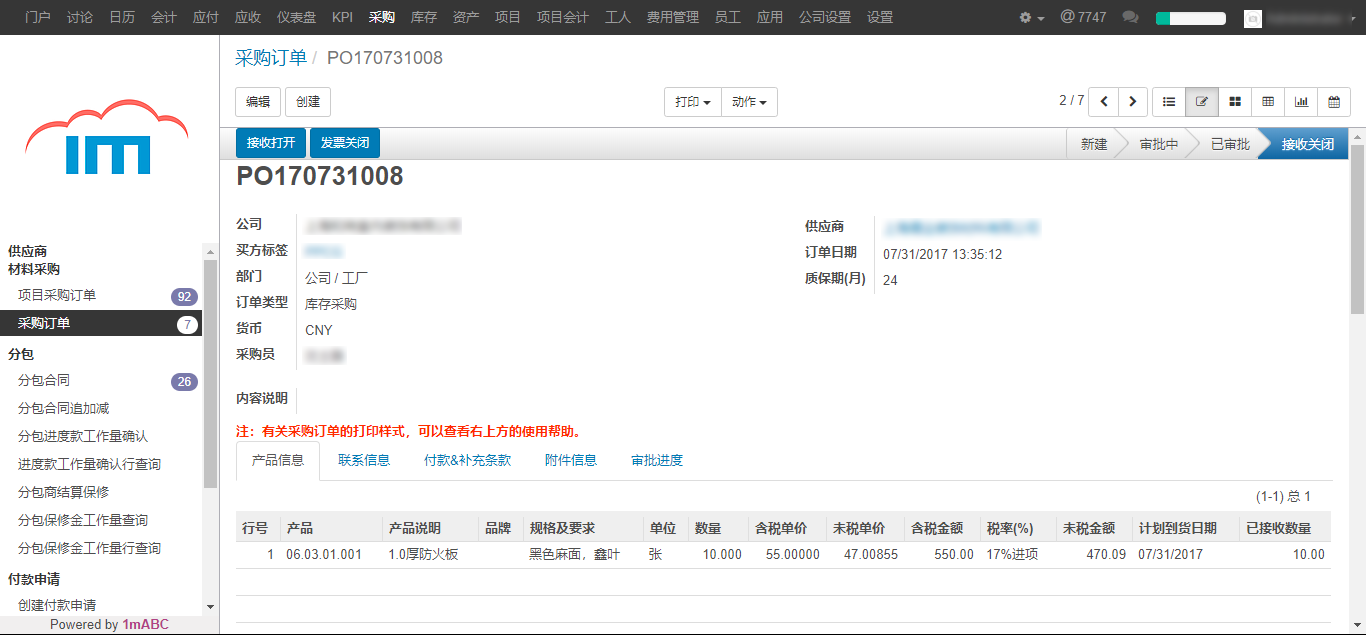
Task: Click the 1m cloud logo
Action: 107,138
